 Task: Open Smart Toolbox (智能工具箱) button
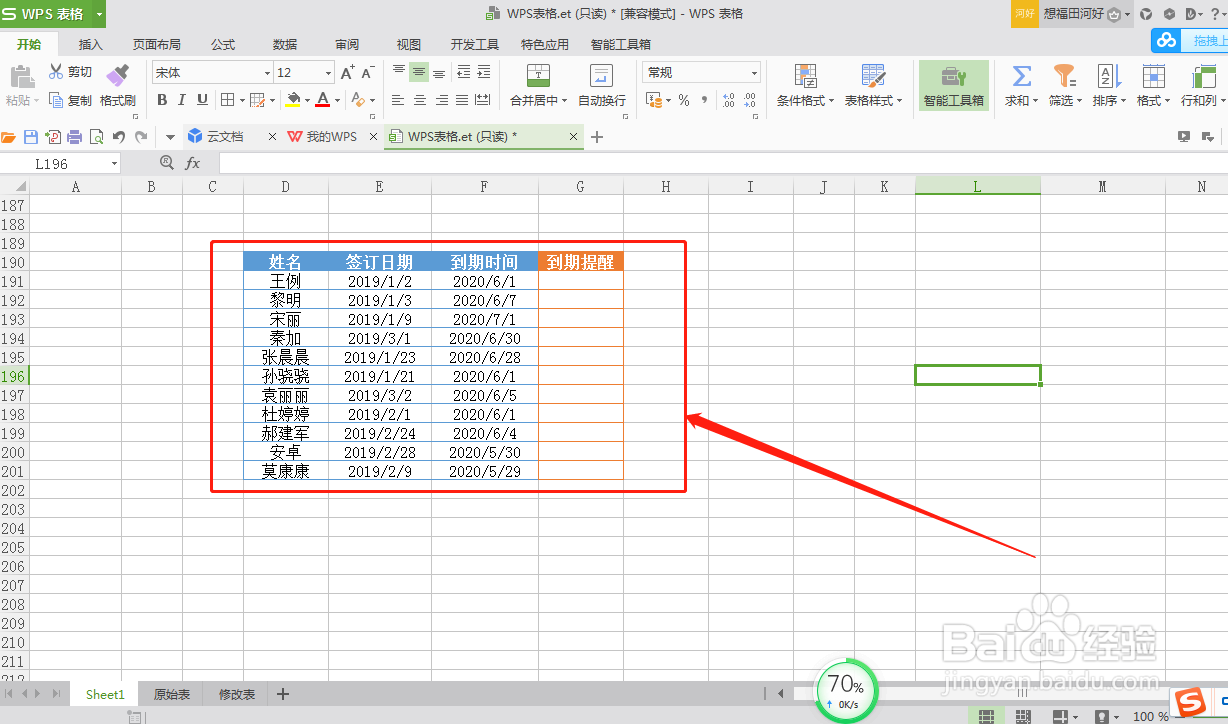(x=954, y=85)
